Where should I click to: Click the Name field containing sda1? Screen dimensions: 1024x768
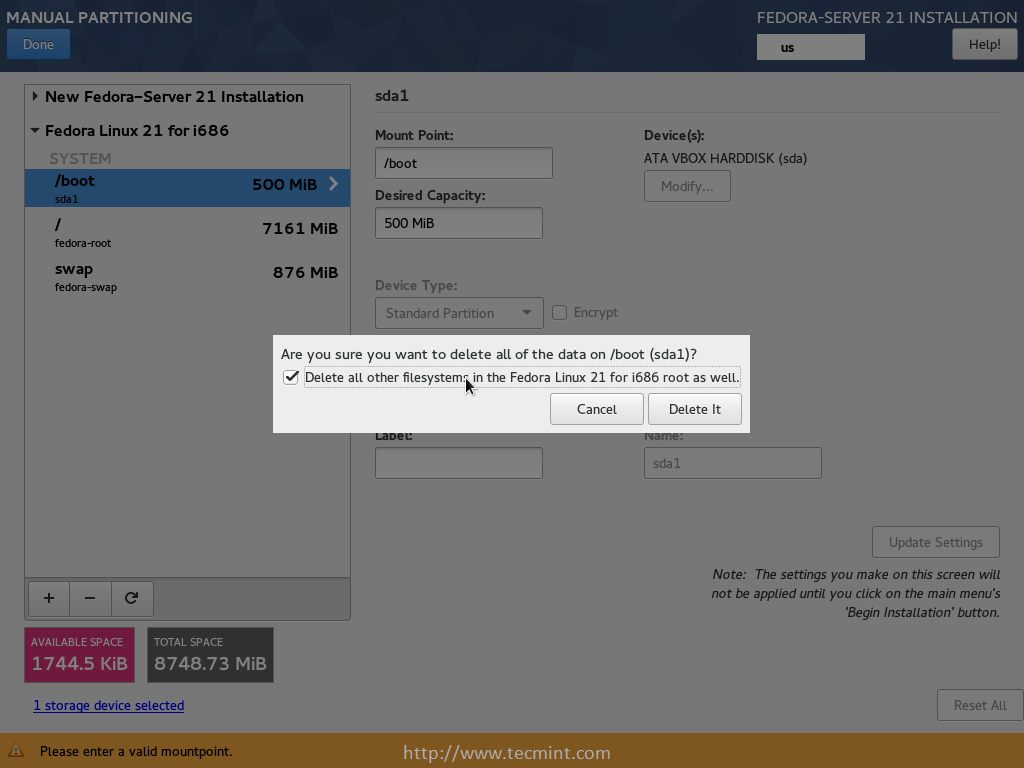733,463
